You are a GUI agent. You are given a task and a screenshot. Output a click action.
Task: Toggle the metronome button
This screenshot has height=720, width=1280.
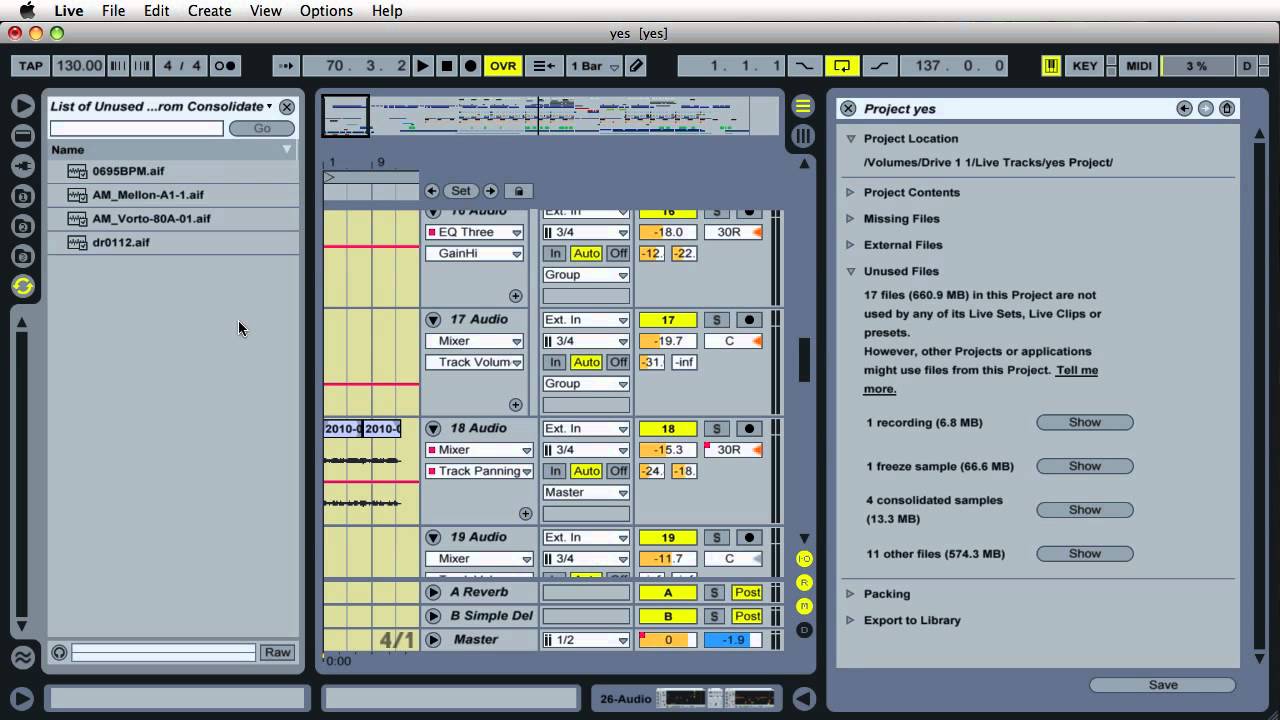click(225, 66)
